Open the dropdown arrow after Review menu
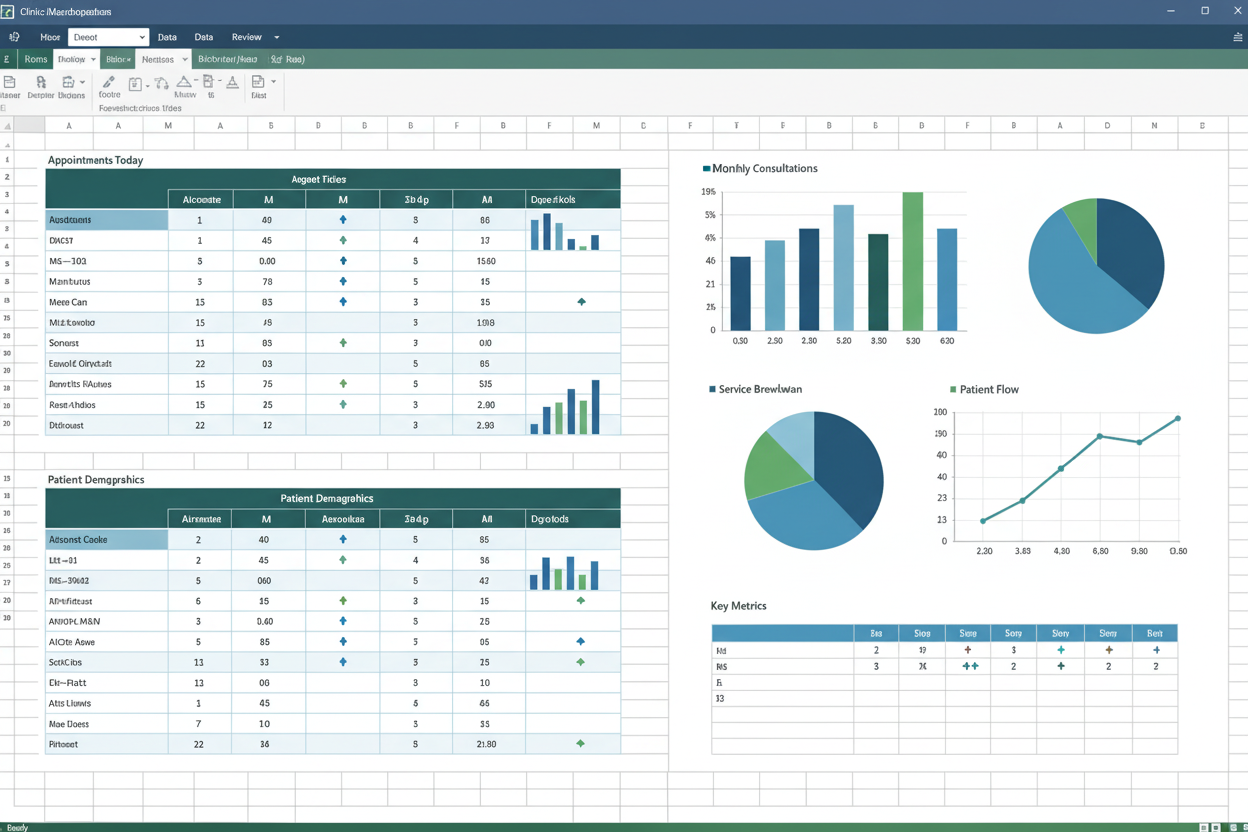The height and width of the screenshot is (832, 1248). tap(277, 37)
